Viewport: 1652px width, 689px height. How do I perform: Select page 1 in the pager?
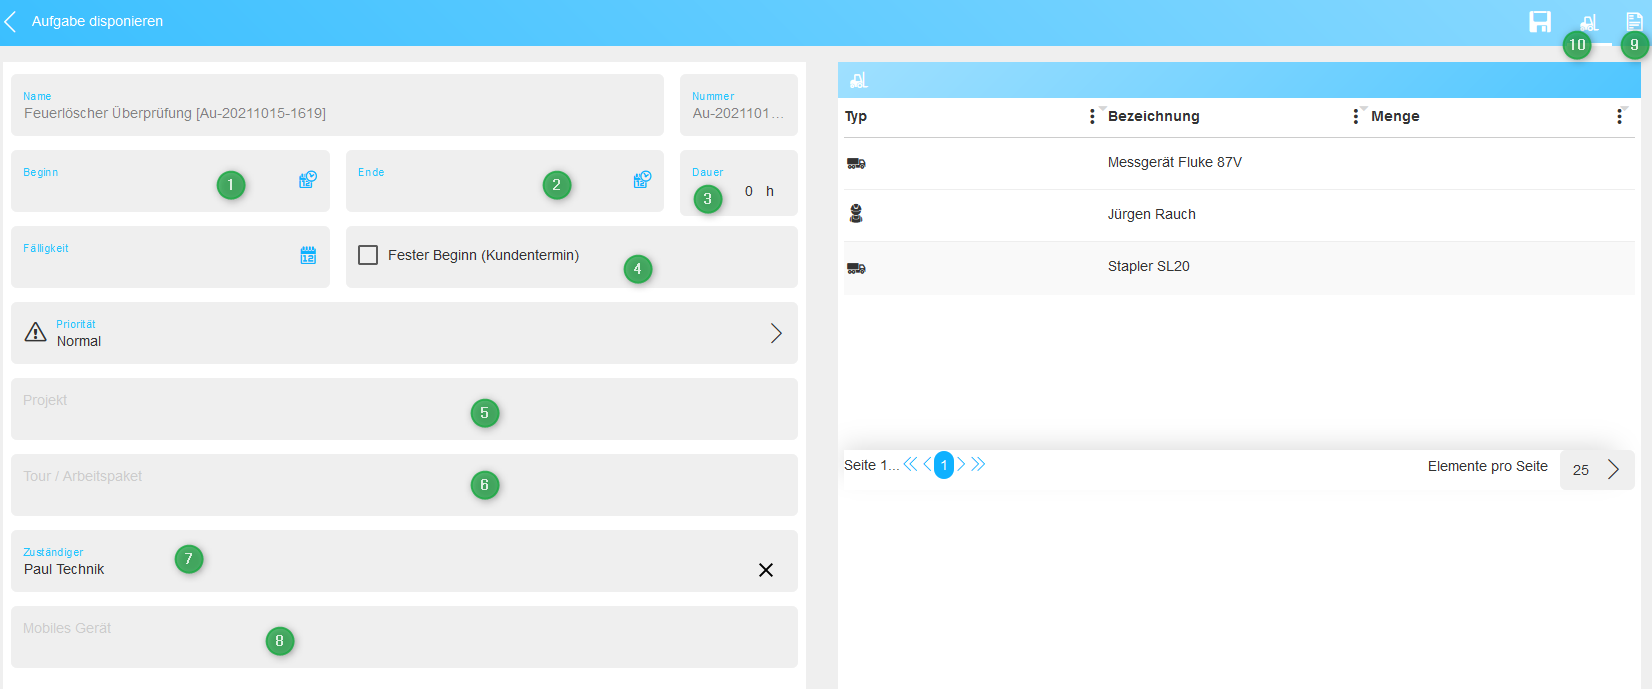[944, 465]
